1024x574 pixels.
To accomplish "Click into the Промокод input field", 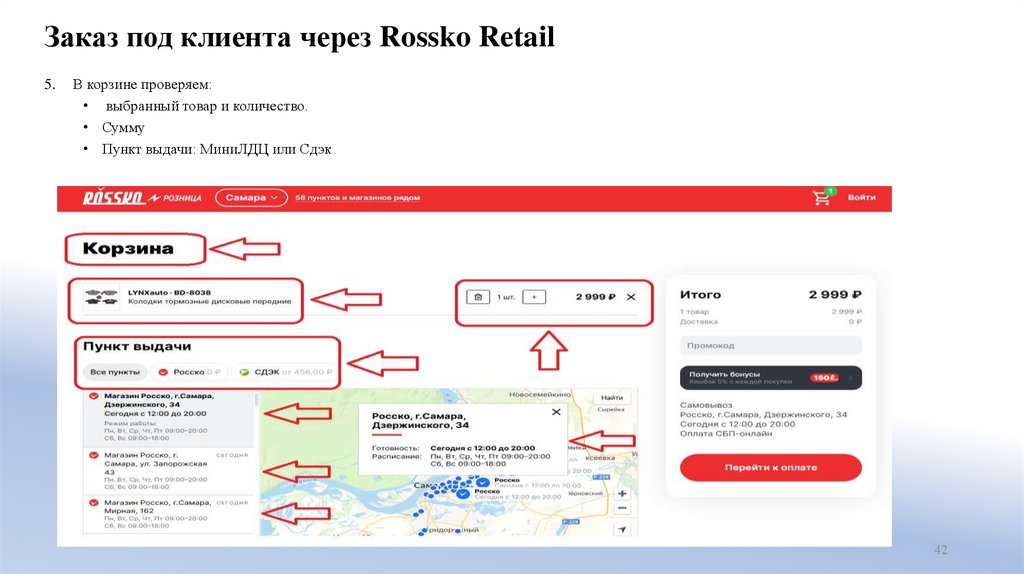I will pos(771,345).
